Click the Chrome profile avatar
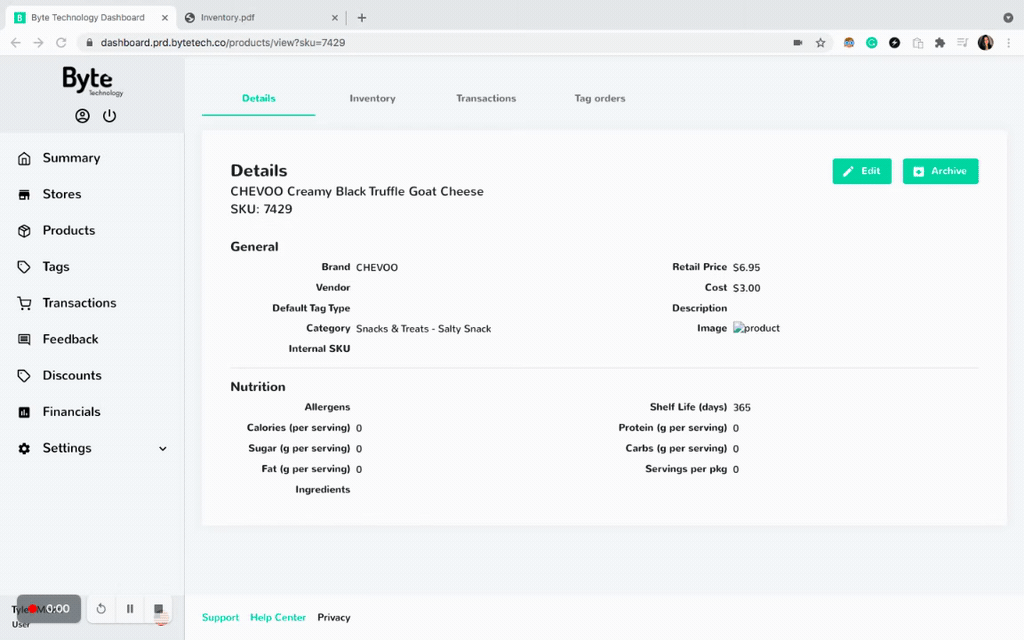Screen dimensions: 1024x640 (x=985, y=42)
